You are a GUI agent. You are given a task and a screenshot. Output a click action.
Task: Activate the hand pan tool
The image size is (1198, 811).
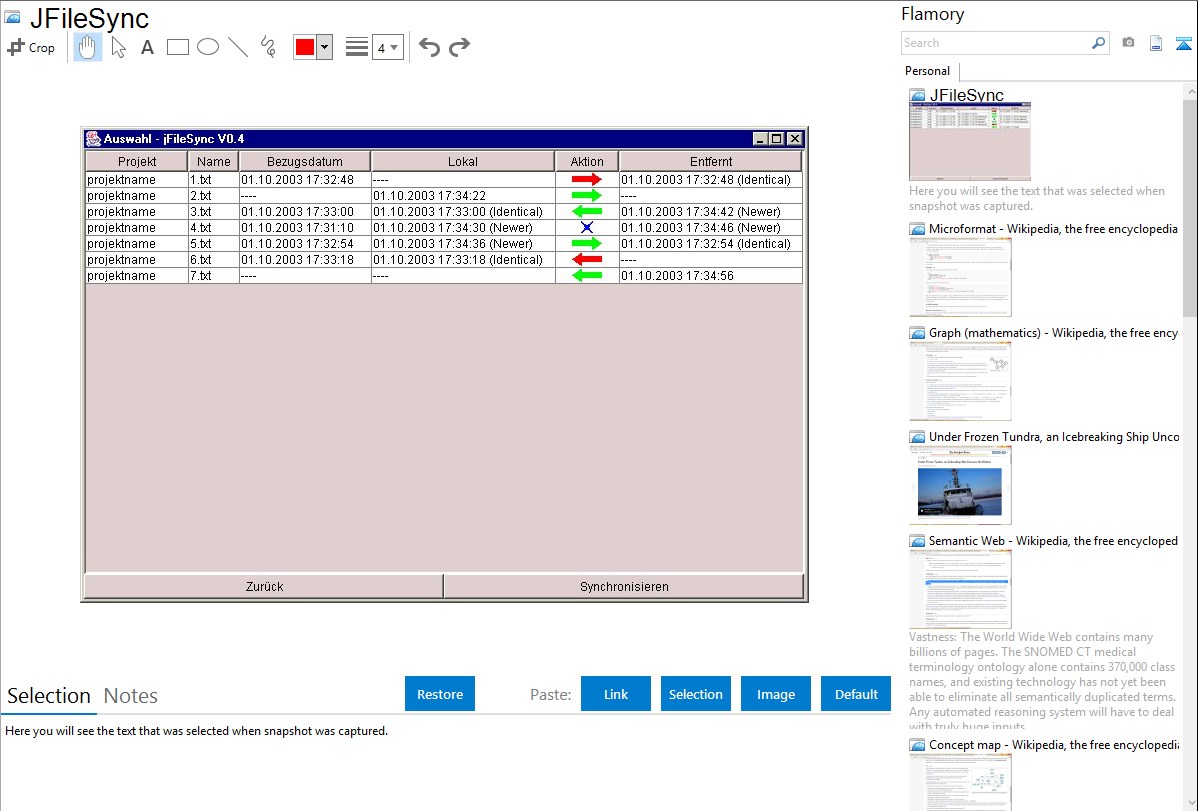[x=88, y=47]
